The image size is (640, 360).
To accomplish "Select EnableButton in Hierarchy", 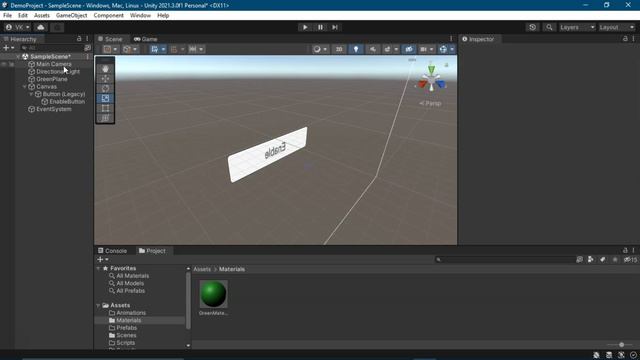I will 67,102.
